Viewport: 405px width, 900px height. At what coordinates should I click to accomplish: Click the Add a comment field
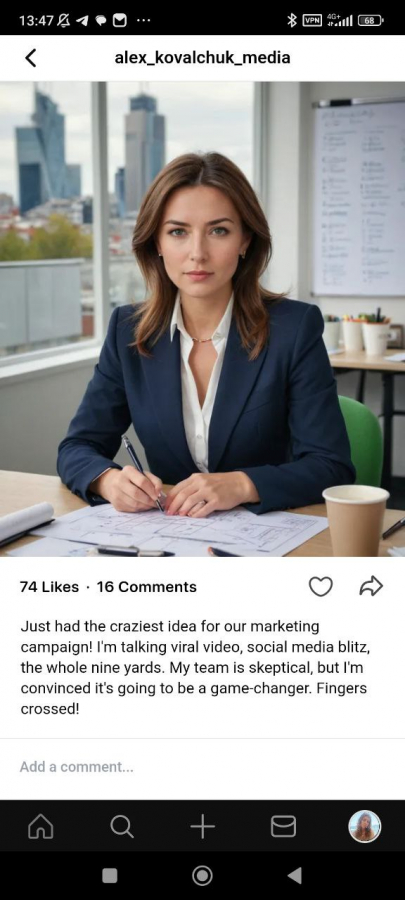click(x=202, y=767)
